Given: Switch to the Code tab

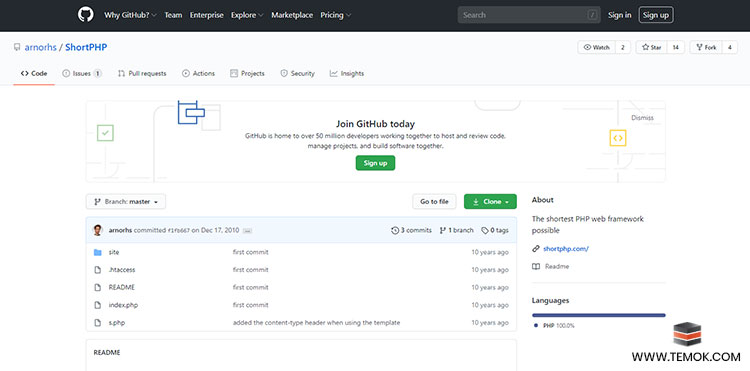Looking at the screenshot, I should (x=34, y=74).
